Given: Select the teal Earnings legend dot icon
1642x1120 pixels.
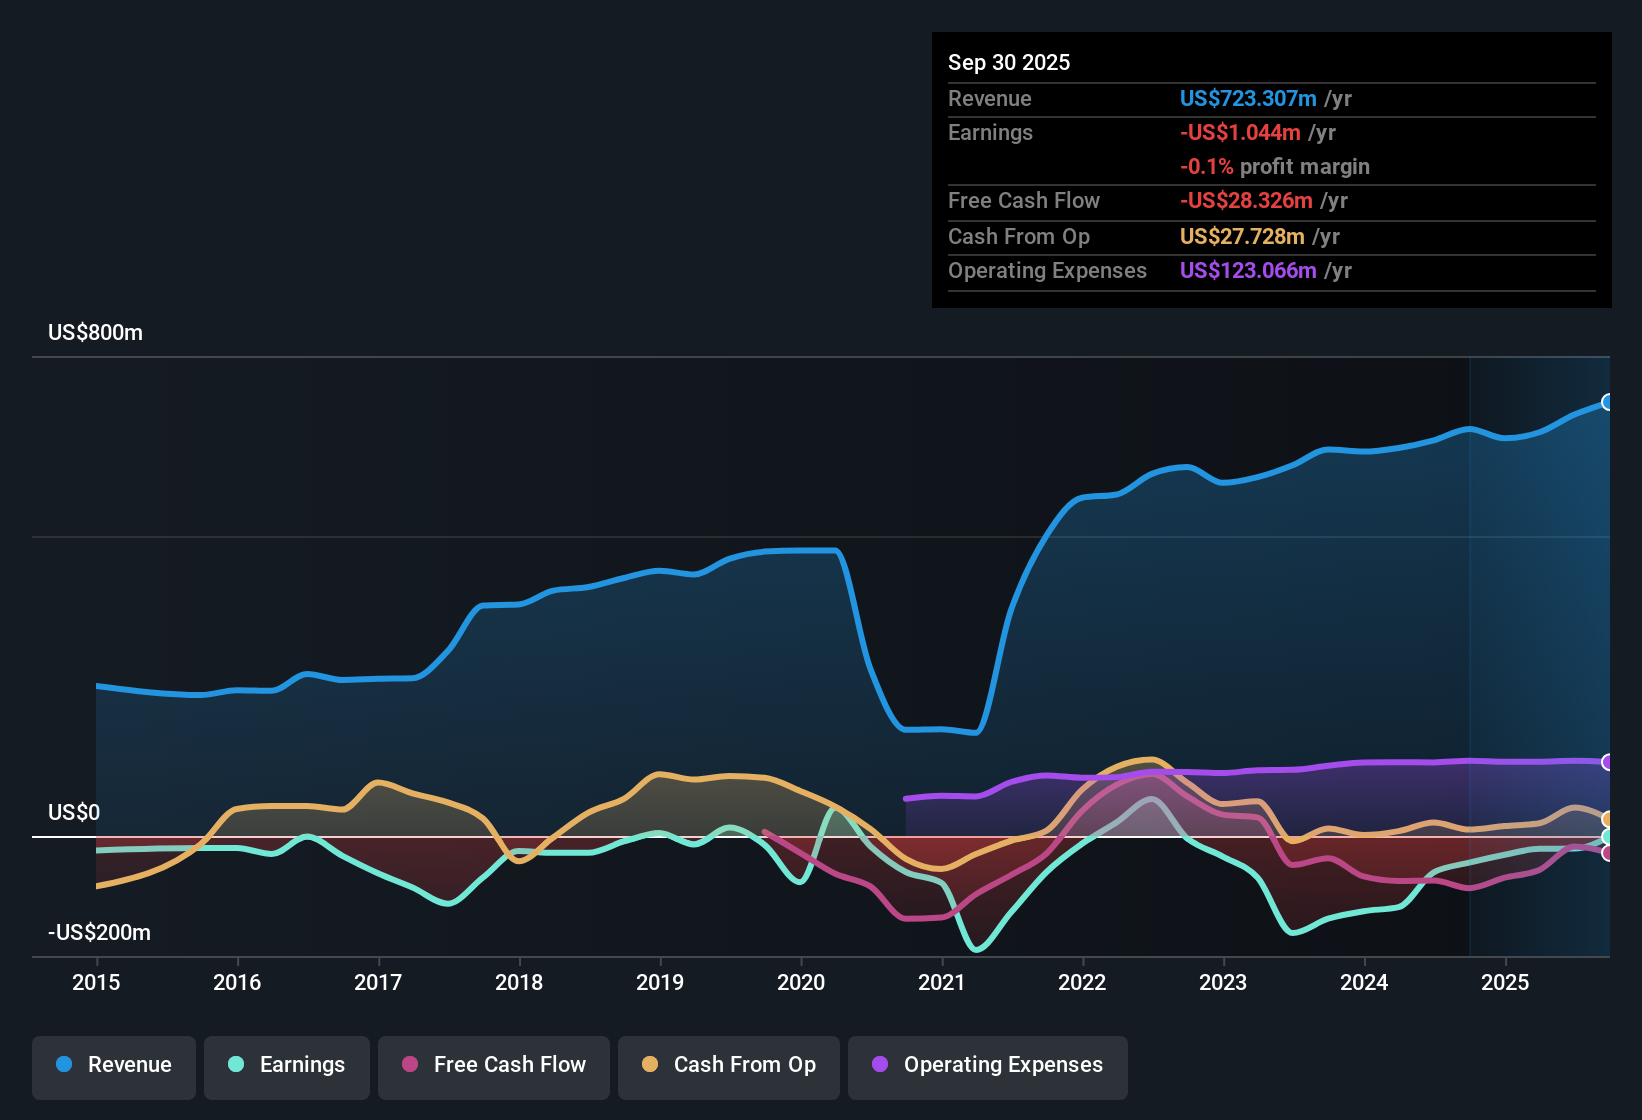Looking at the screenshot, I should coord(236,1065).
